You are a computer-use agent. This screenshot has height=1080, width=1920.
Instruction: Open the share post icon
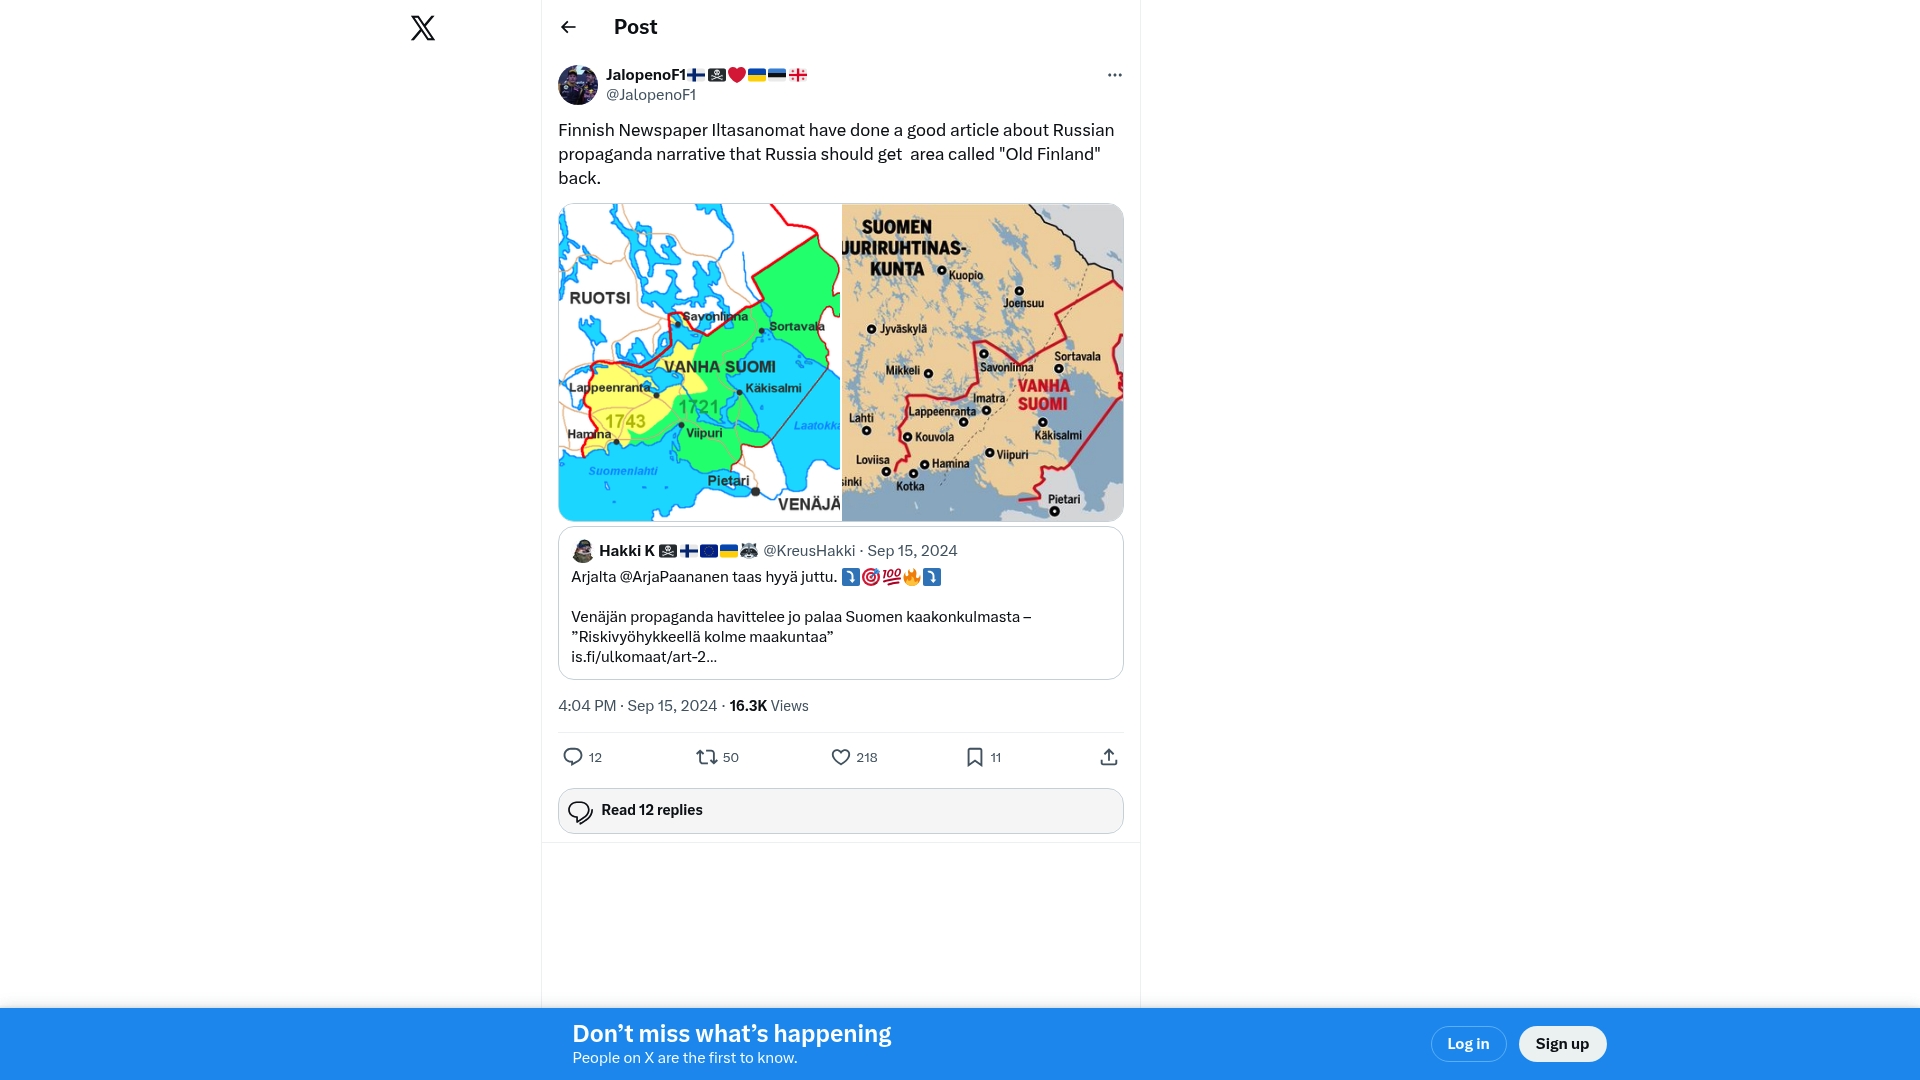[x=1108, y=757]
